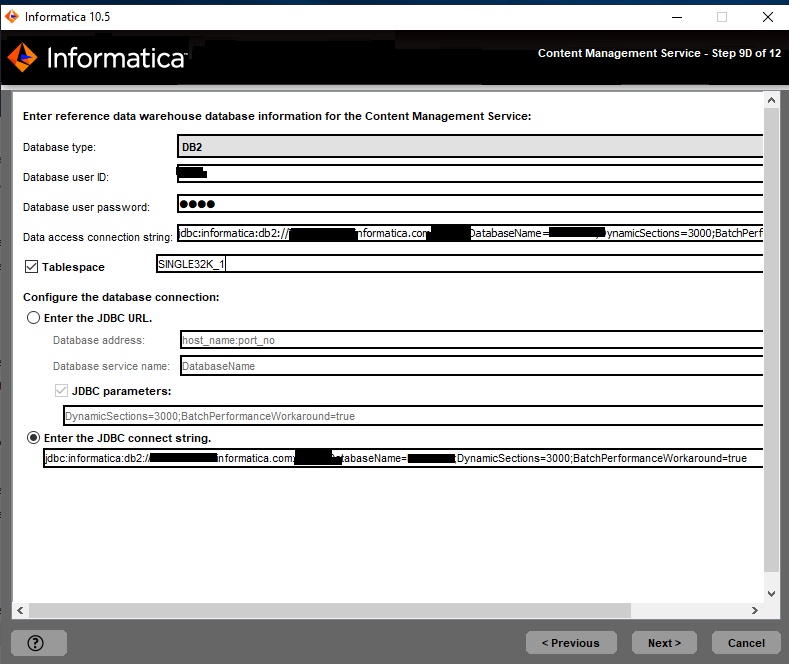The width and height of the screenshot is (789, 664).
Task: Click the 'Database service name:' label
Action: 111,366
